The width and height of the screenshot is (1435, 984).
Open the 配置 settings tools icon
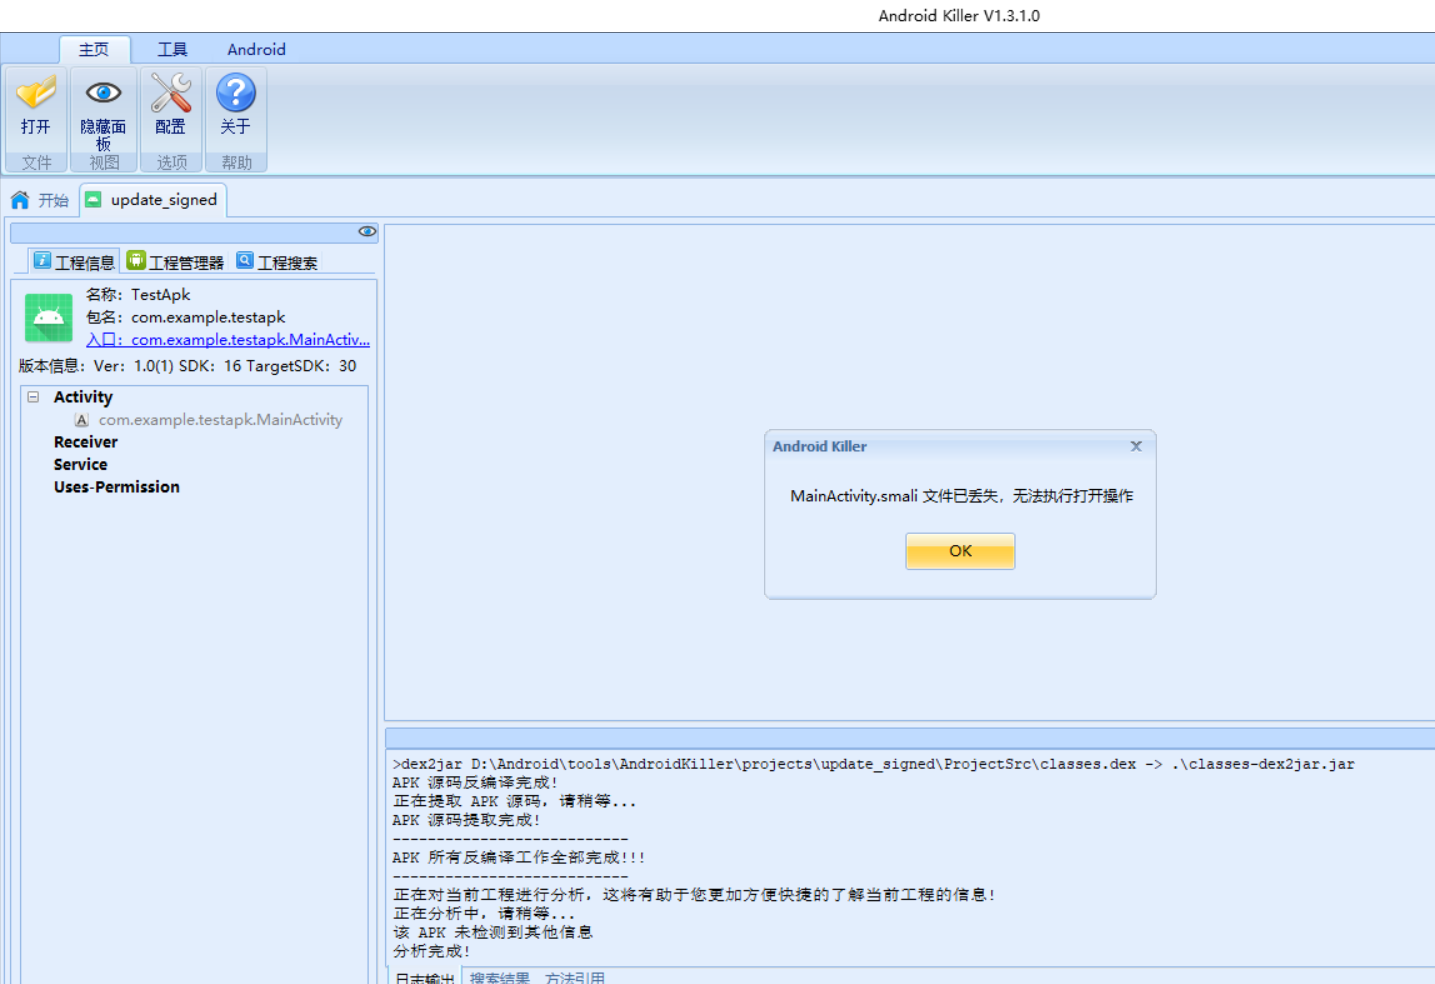pos(170,93)
